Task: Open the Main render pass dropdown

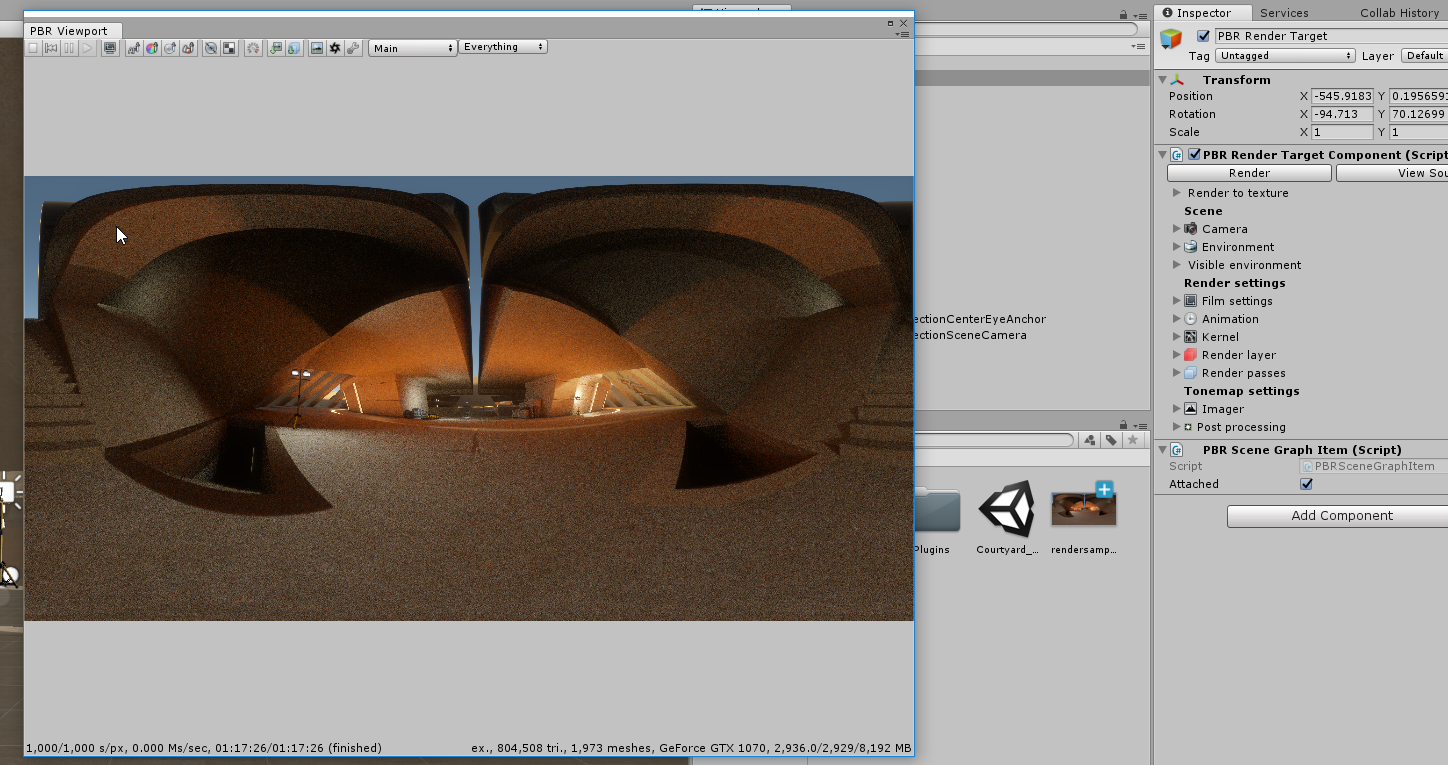Action: (x=413, y=48)
